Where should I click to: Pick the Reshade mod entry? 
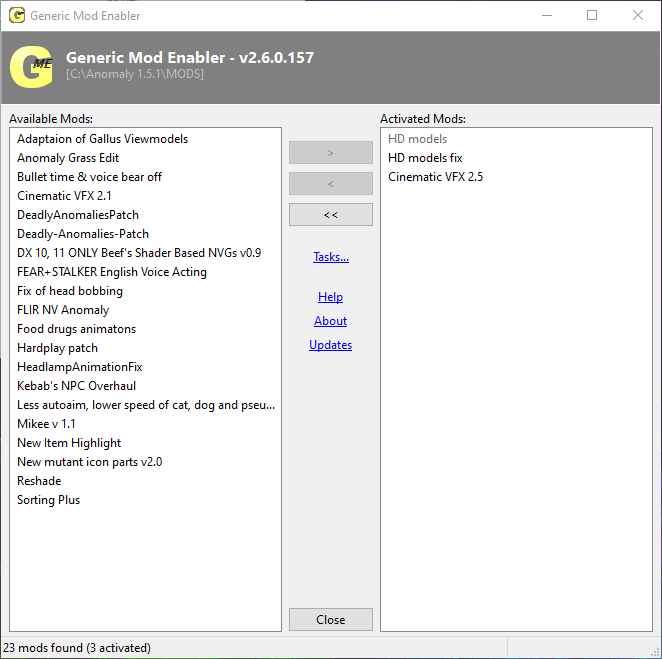pos(39,481)
